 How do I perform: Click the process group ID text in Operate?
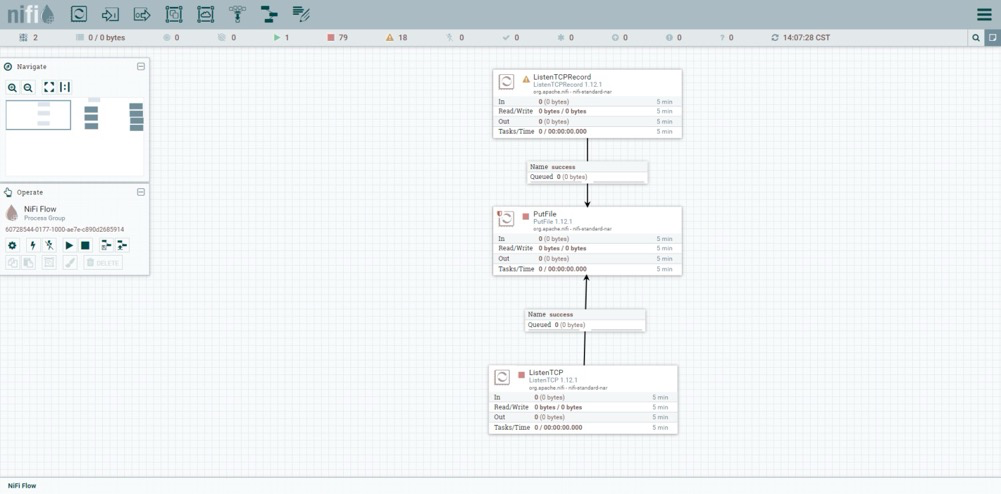[64, 229]
